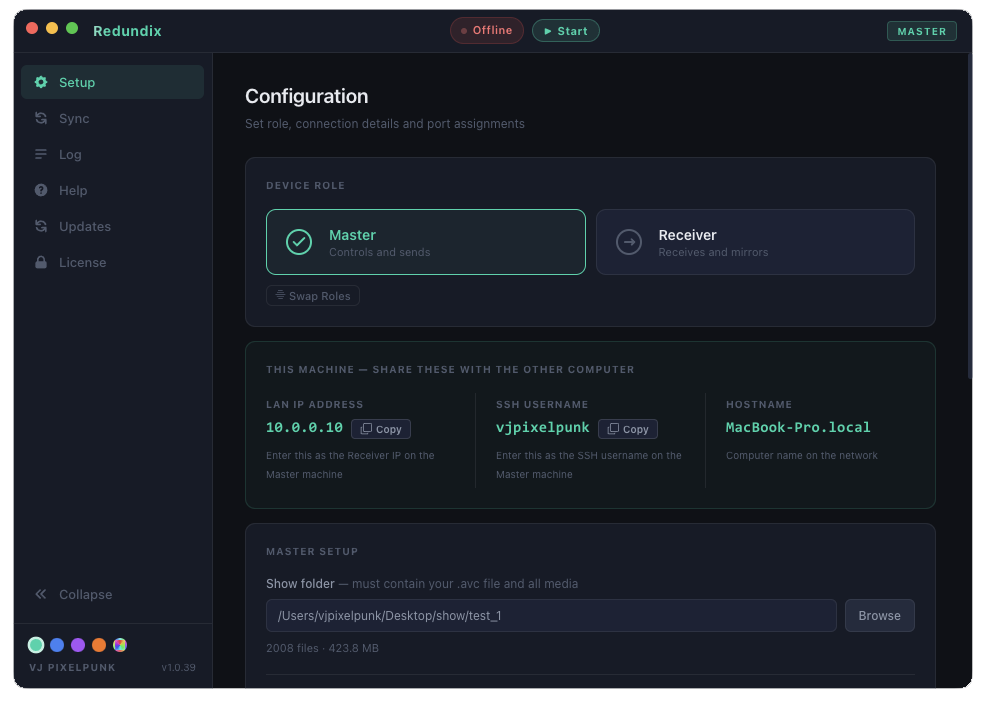Select the multicolor theme color dot
The height and width of the screenshot is (704, 986).
(119, 645)
